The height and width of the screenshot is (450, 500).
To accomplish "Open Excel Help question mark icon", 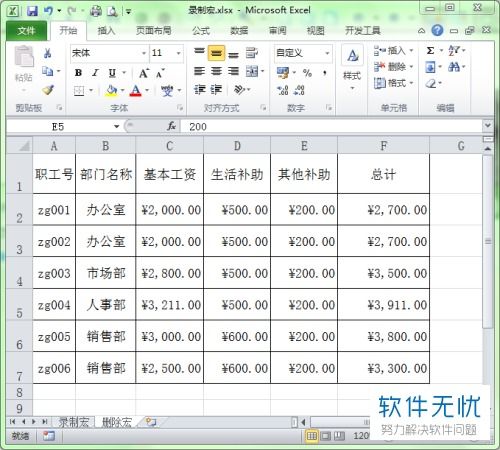I will [437, 31].
